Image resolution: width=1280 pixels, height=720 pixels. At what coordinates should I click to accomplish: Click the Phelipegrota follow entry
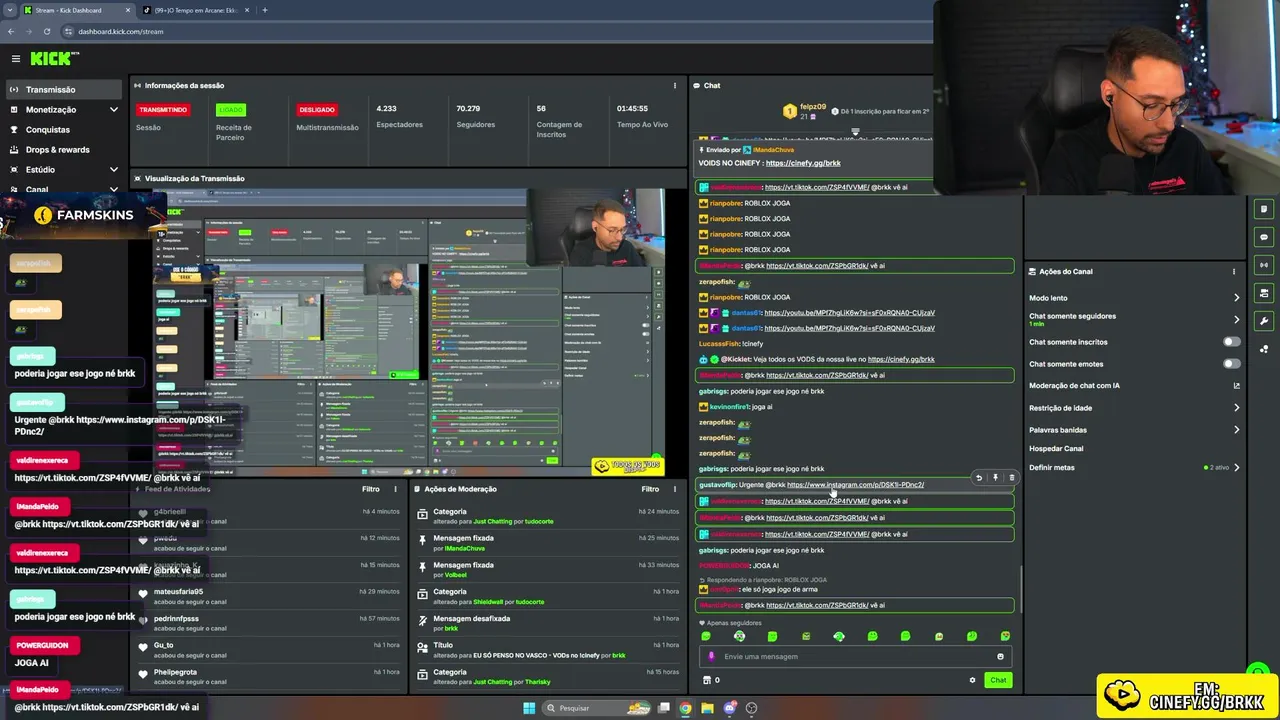tap(270, 676)
